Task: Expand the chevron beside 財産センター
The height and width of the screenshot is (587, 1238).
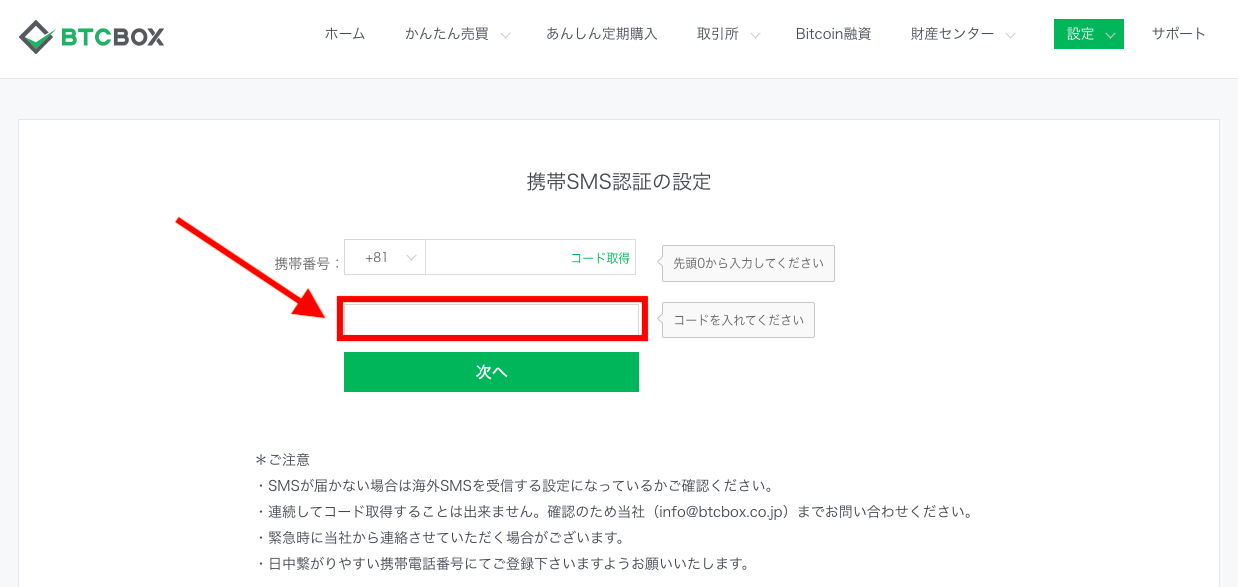Action: pyautogui.click(x=1010, y=36)
